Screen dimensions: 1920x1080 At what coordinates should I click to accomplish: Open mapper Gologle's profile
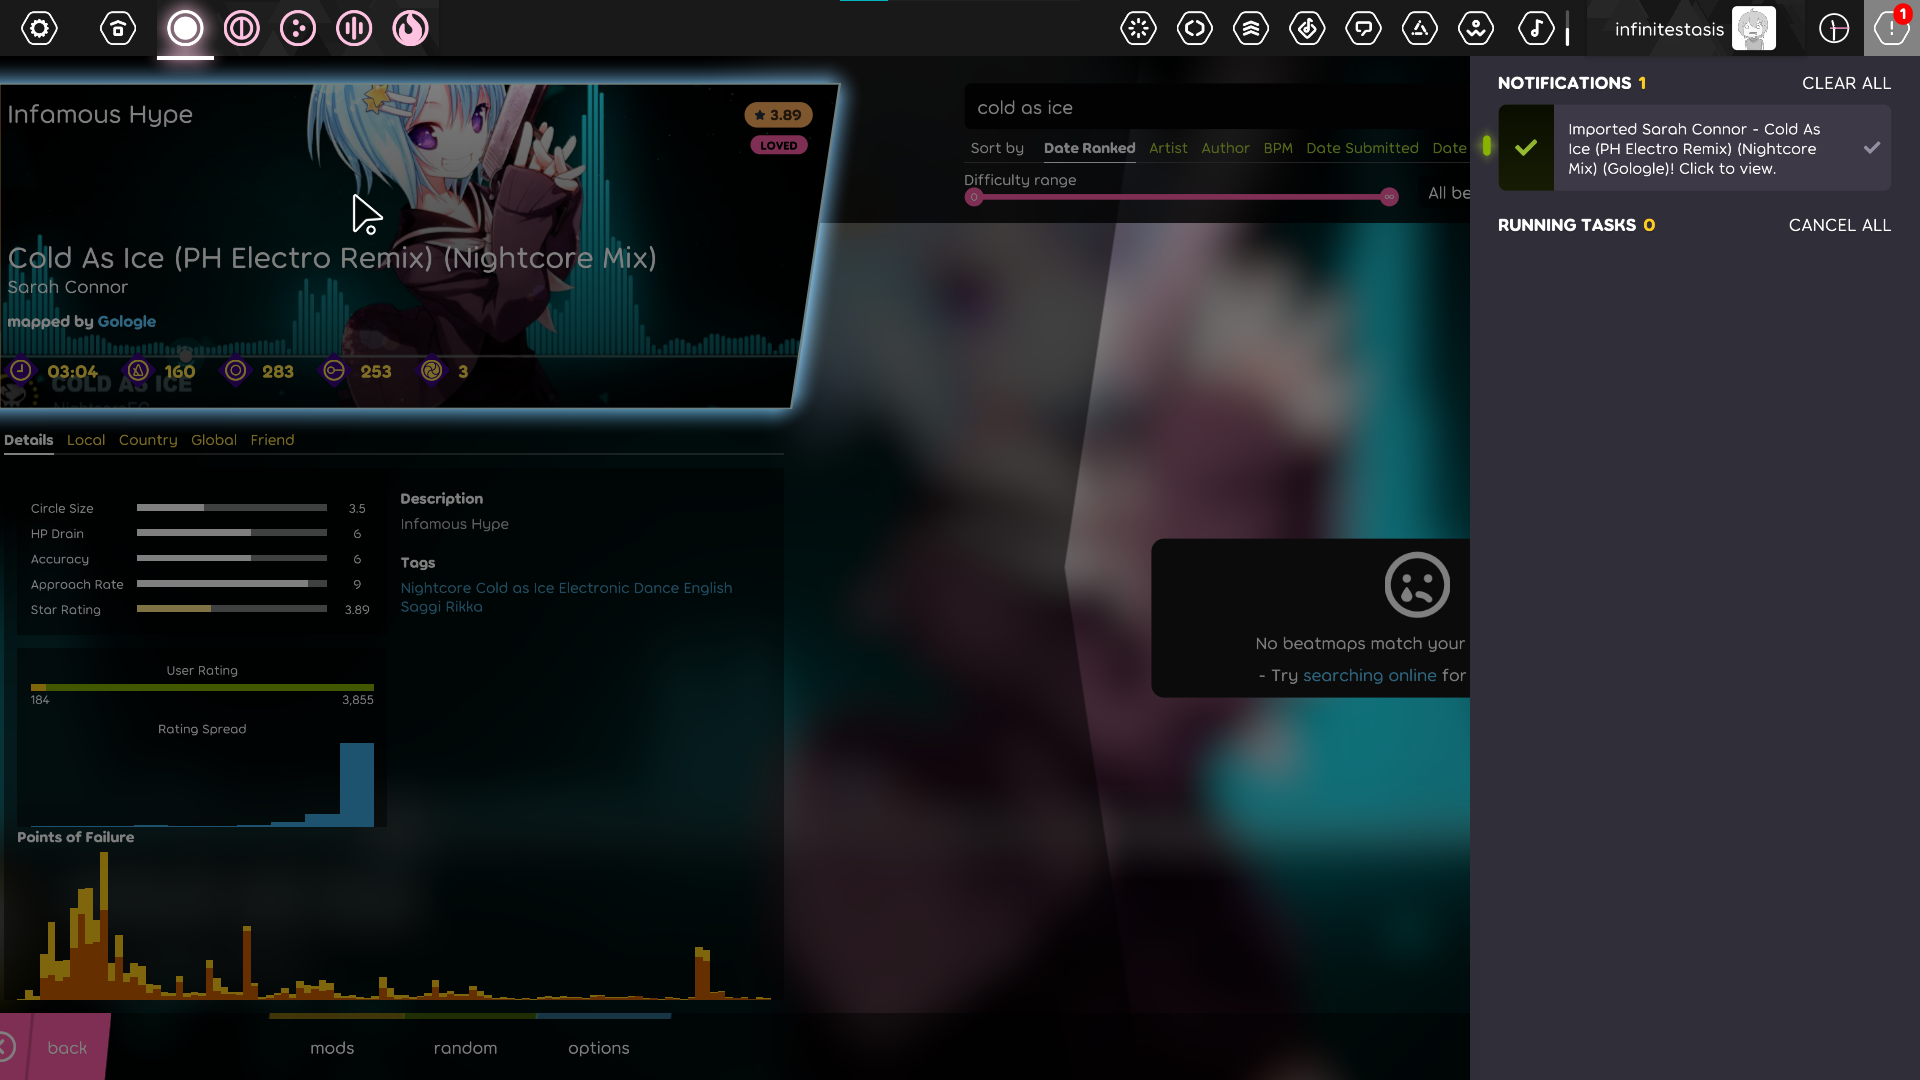point(128,321)
